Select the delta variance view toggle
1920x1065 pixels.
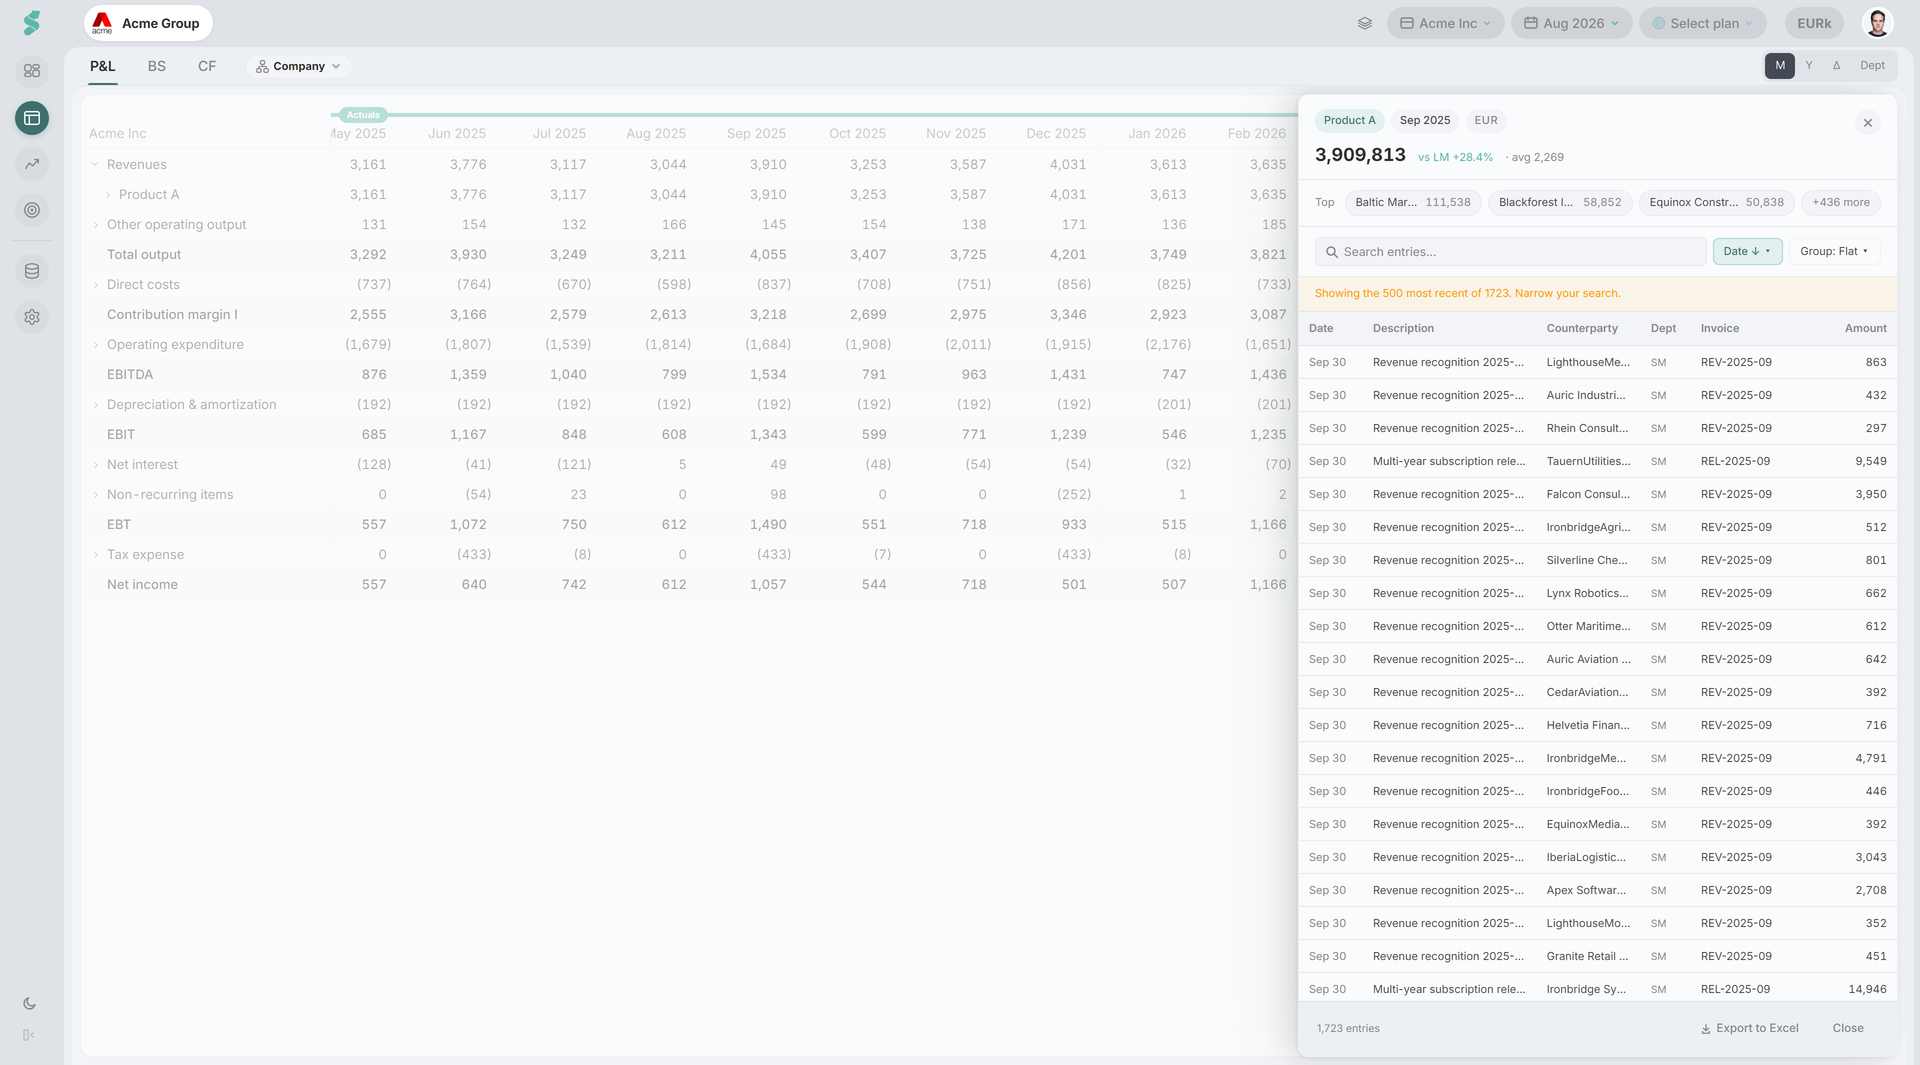(x=1836, y=66)
